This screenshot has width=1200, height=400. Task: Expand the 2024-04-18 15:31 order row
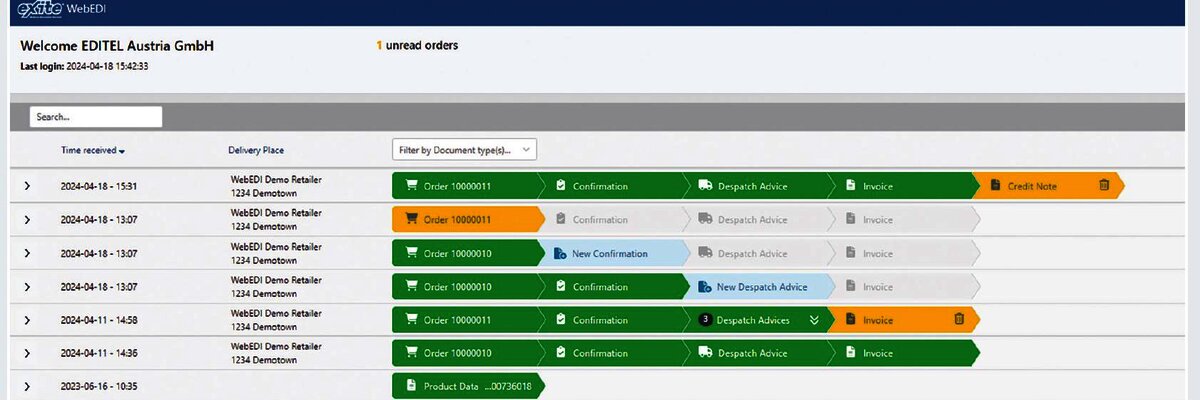pyautogui.click(x=27, y=186)
